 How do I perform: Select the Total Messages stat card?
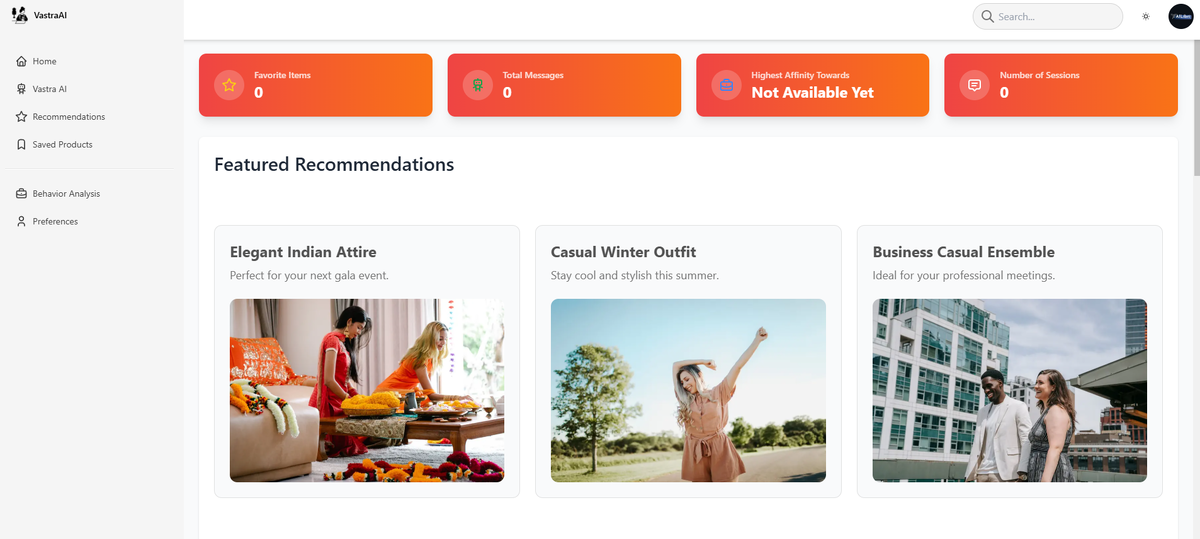[564, 85]
